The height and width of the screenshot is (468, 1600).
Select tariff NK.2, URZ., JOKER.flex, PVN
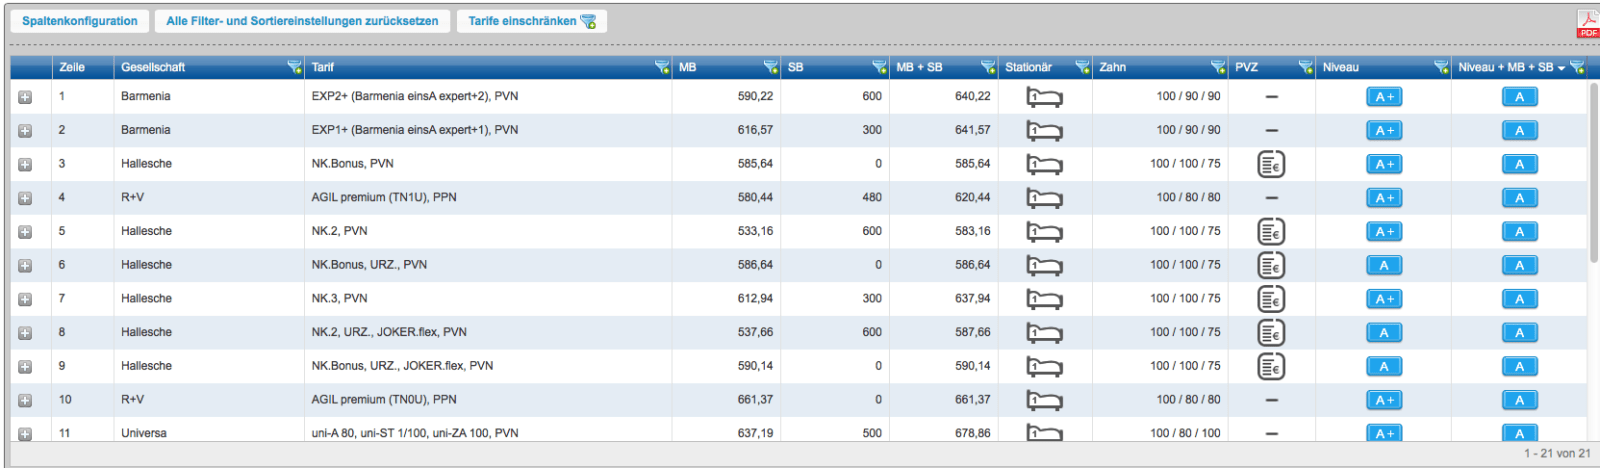pos(389,332)
